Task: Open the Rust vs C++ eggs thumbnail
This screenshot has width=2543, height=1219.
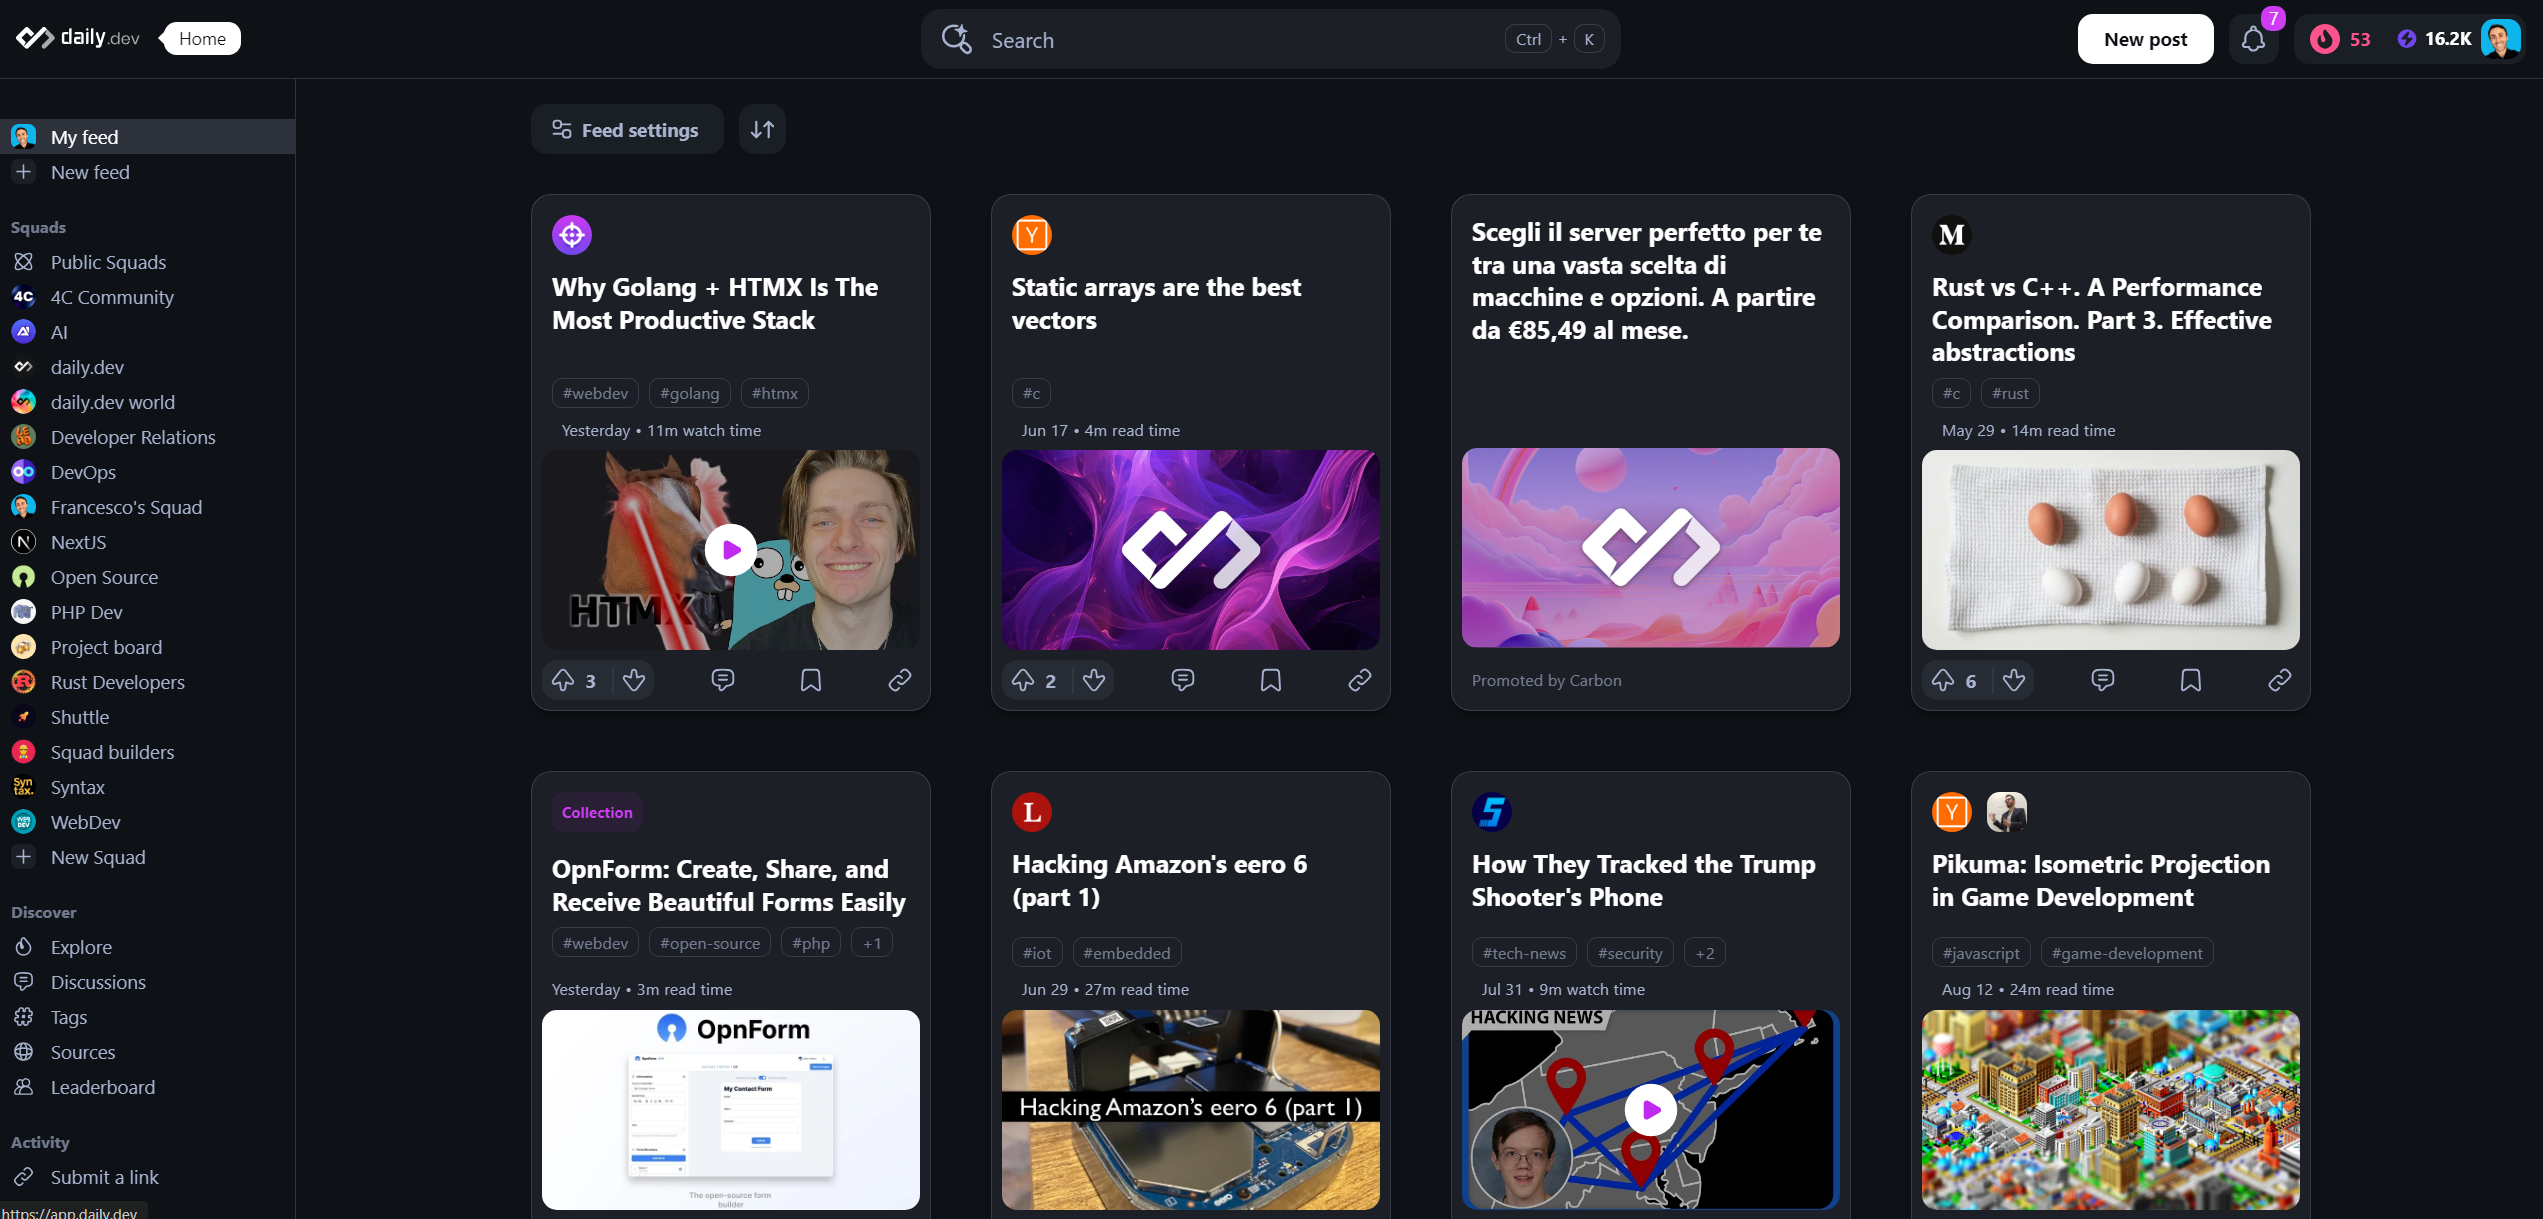Action: tap(2110, 550)
